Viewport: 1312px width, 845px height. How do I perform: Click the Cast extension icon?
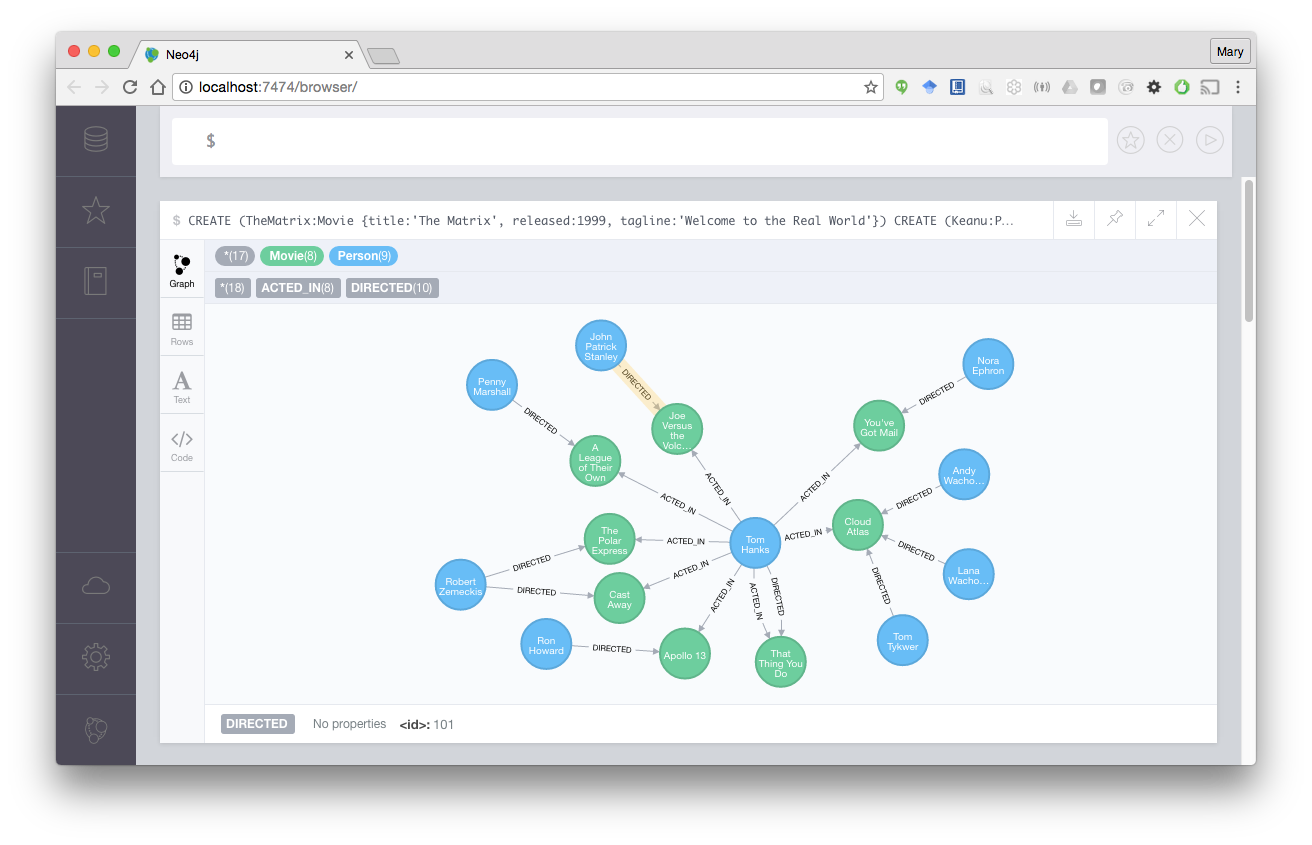[1210, 87]
